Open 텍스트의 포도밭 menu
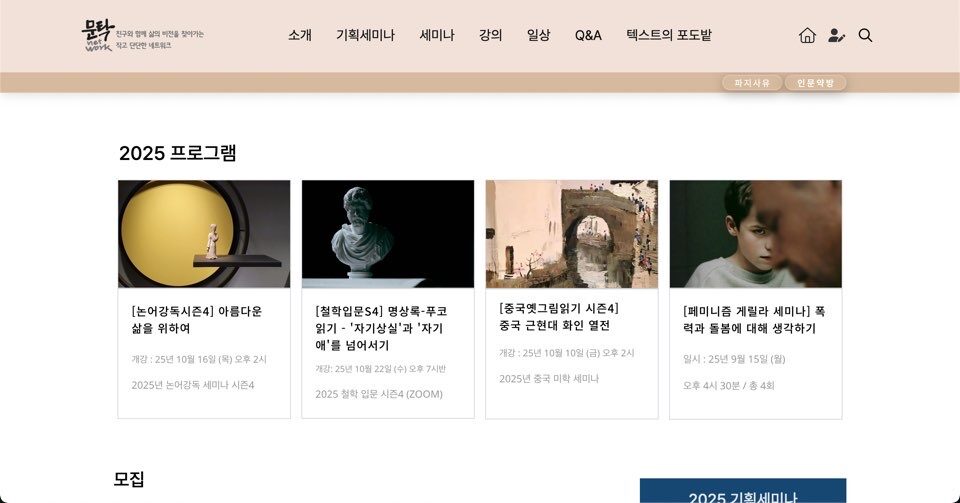 coord(669,35)
